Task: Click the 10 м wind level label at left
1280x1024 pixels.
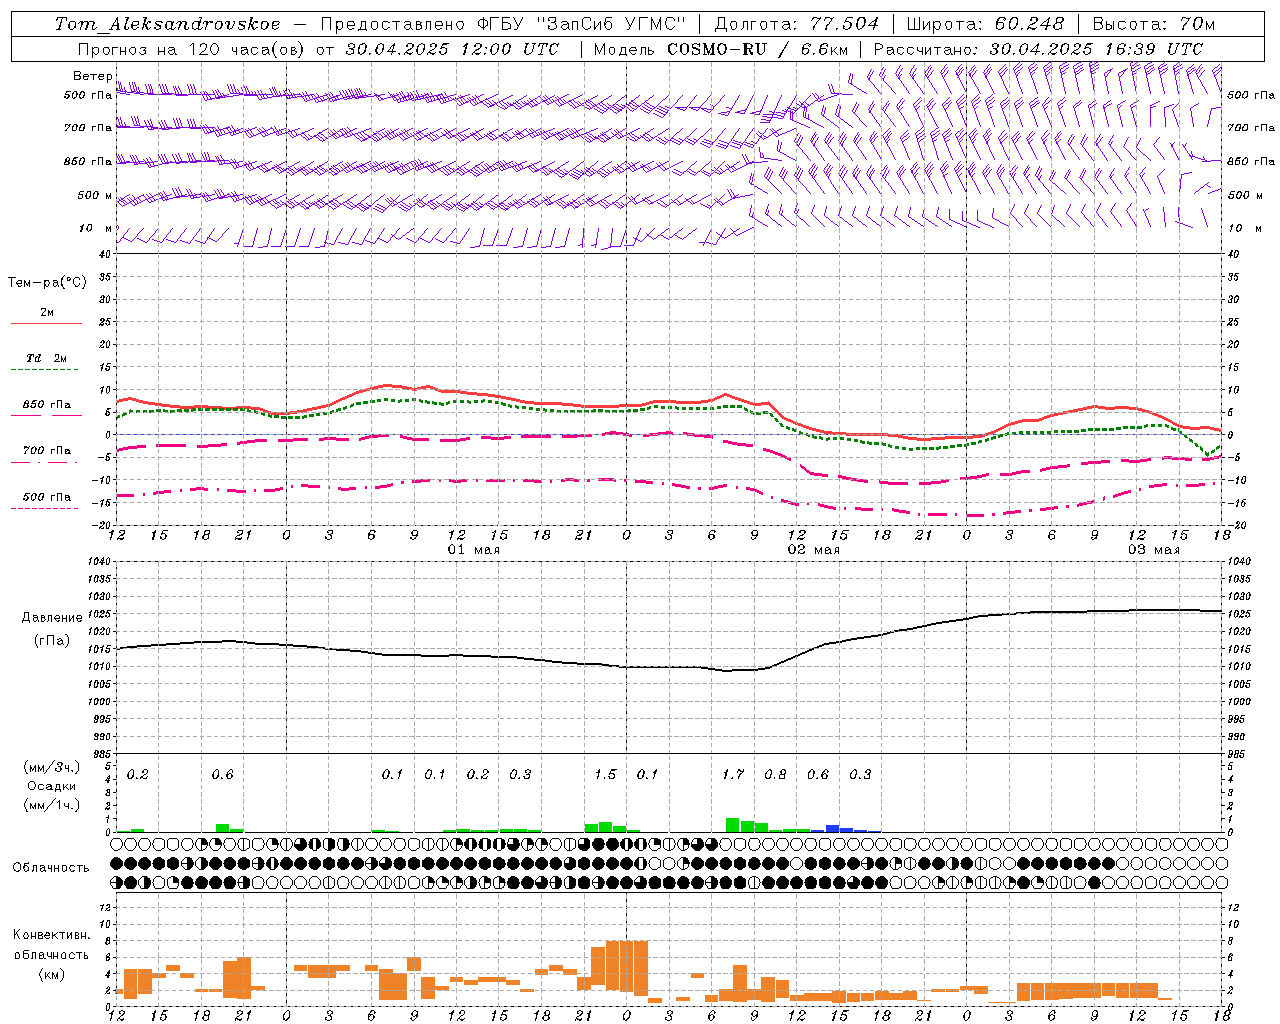Action: coord(96,228)
